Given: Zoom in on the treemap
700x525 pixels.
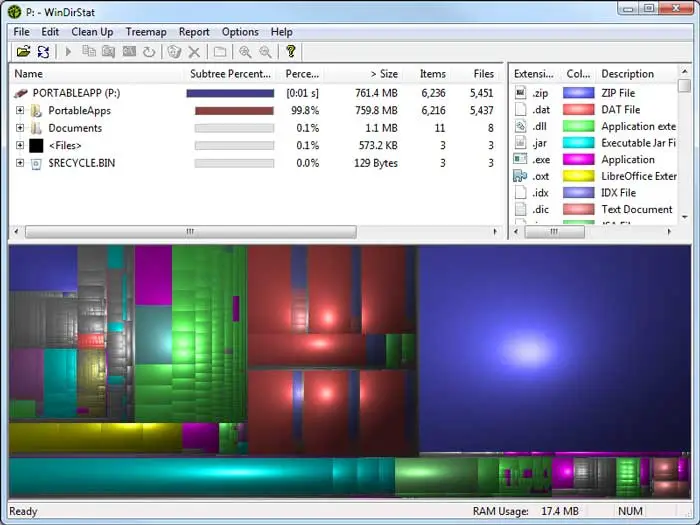Looking at the screenshot, I should point(245,52).
